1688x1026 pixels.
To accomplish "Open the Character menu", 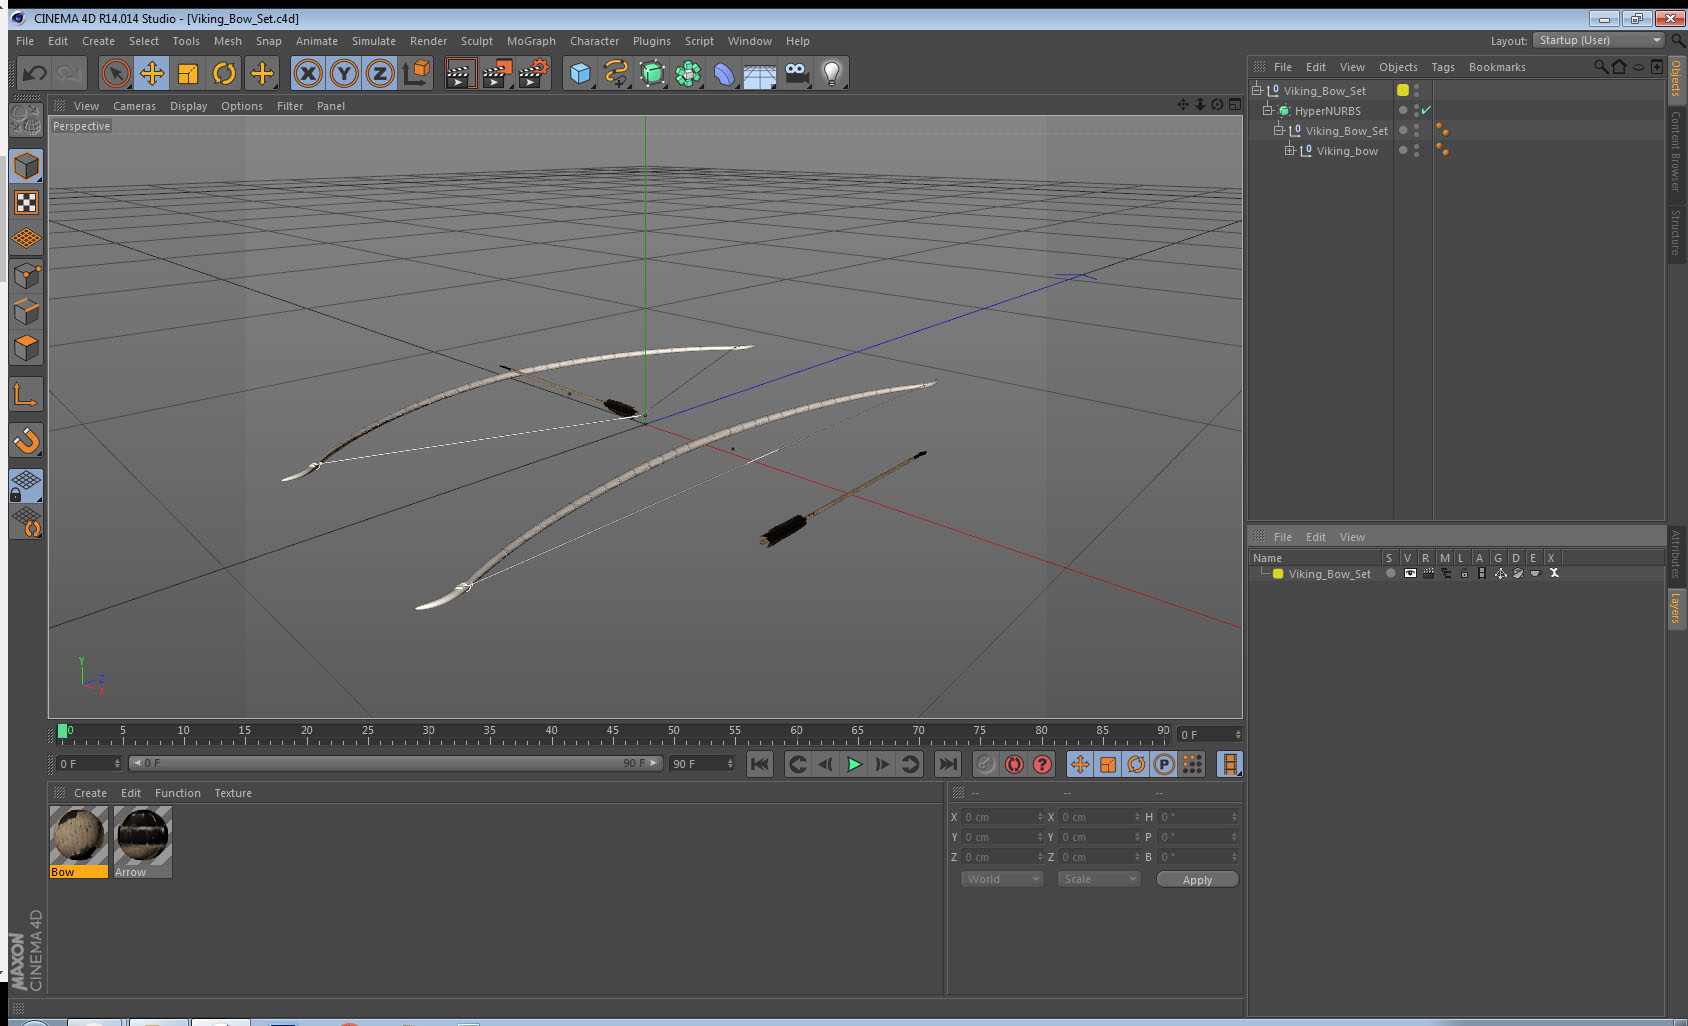I will click(x=594, y=41).
